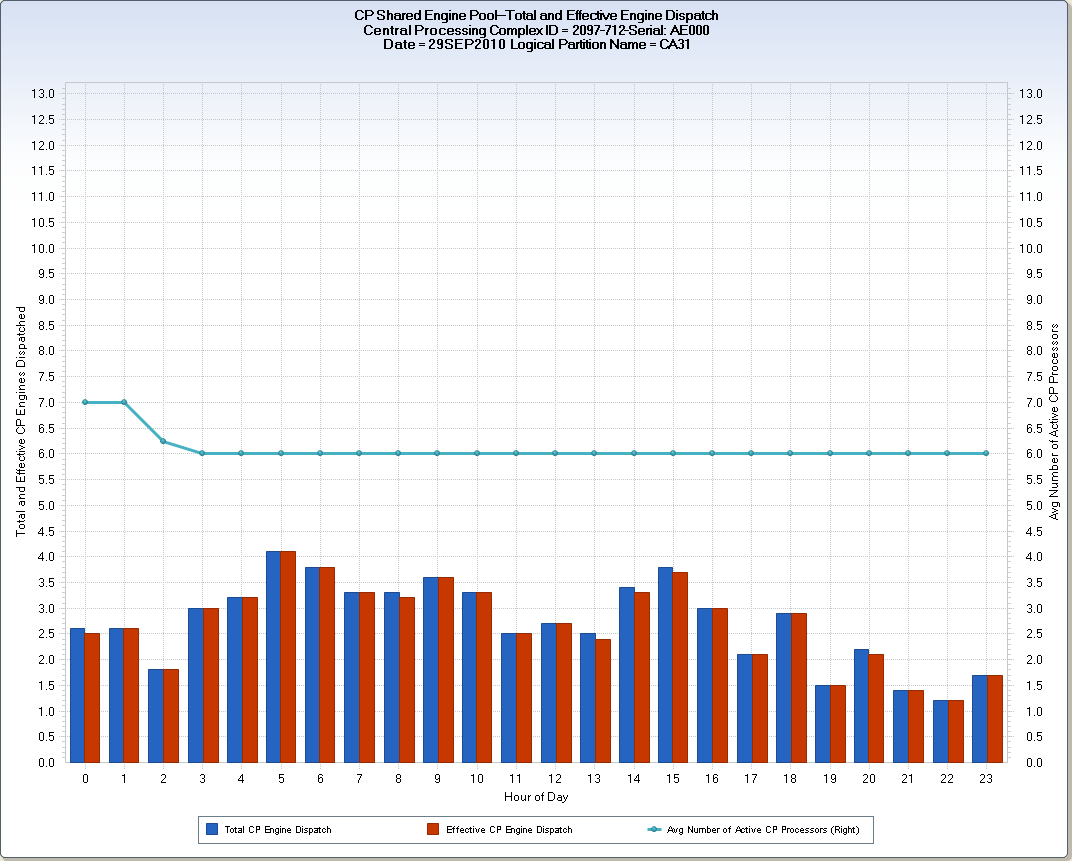Click the blue Total bar at hour 9
Image resolution: width=1072 pixels, height=861 pixels.
point(430,670)
